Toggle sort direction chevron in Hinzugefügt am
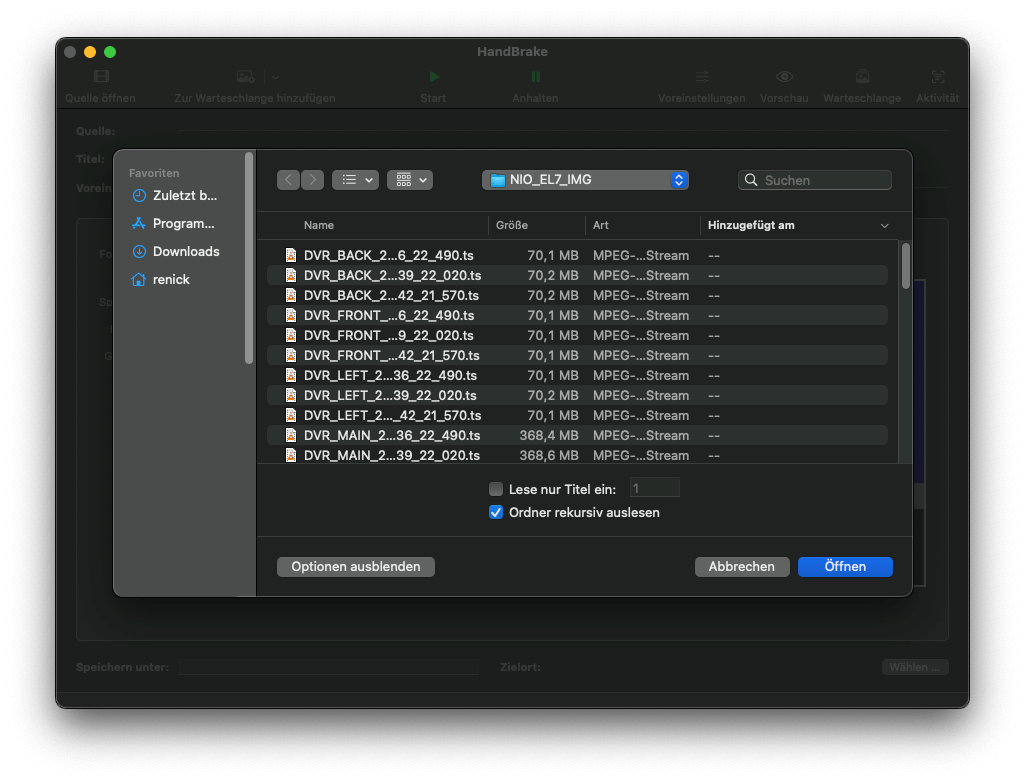Image resolution: width=1025 pixels, height=782 pixels. (884, 226)
